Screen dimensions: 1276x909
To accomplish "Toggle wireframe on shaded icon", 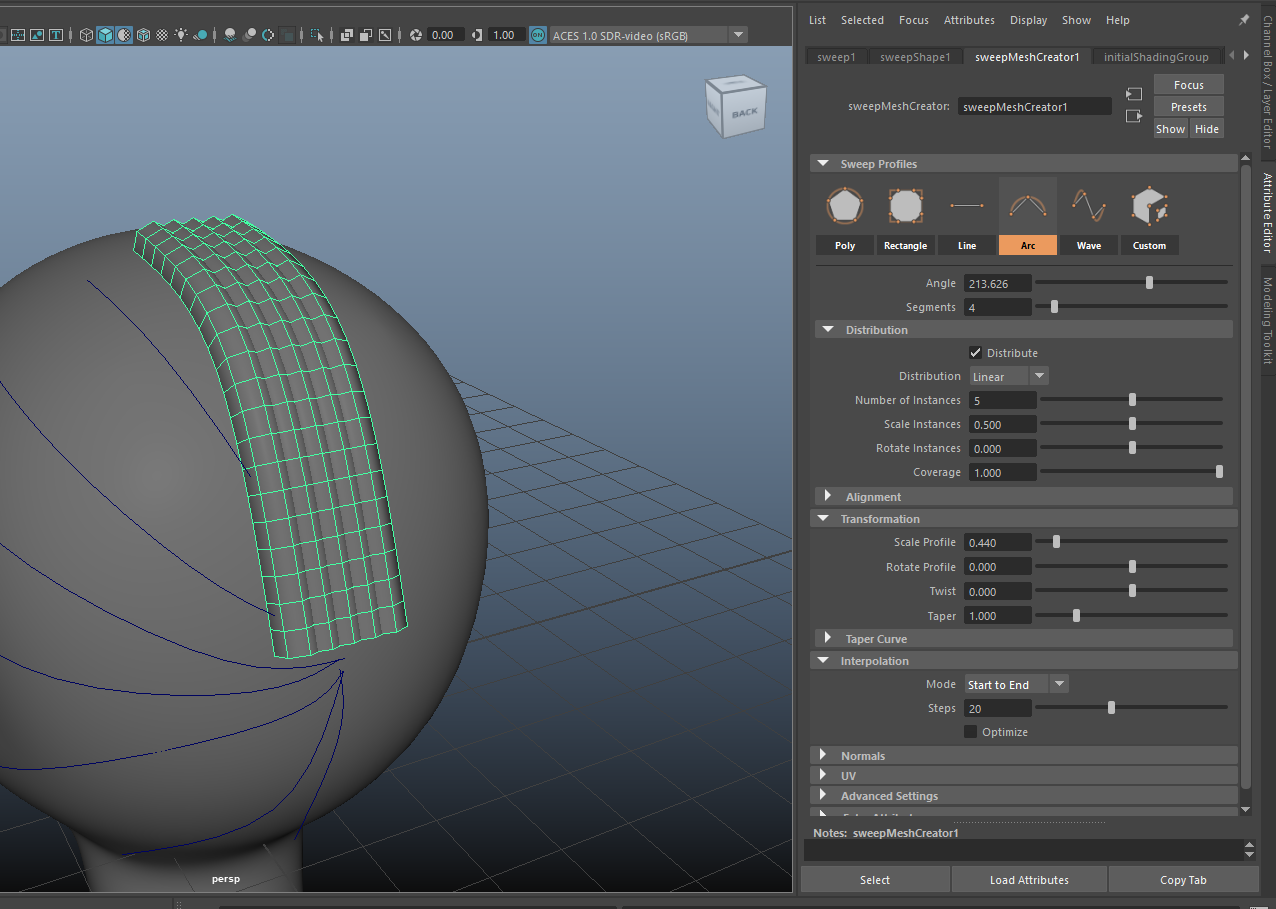I will pos(143,35).
